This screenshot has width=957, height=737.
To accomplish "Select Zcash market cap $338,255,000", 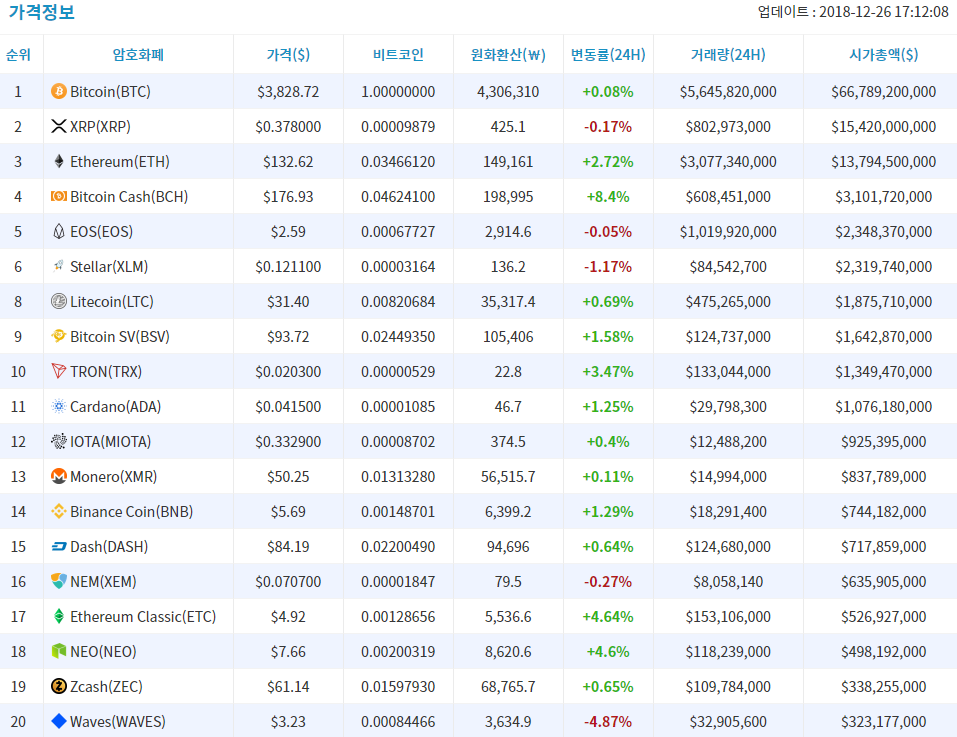I will pyautogui.click(x=884, y=686).
